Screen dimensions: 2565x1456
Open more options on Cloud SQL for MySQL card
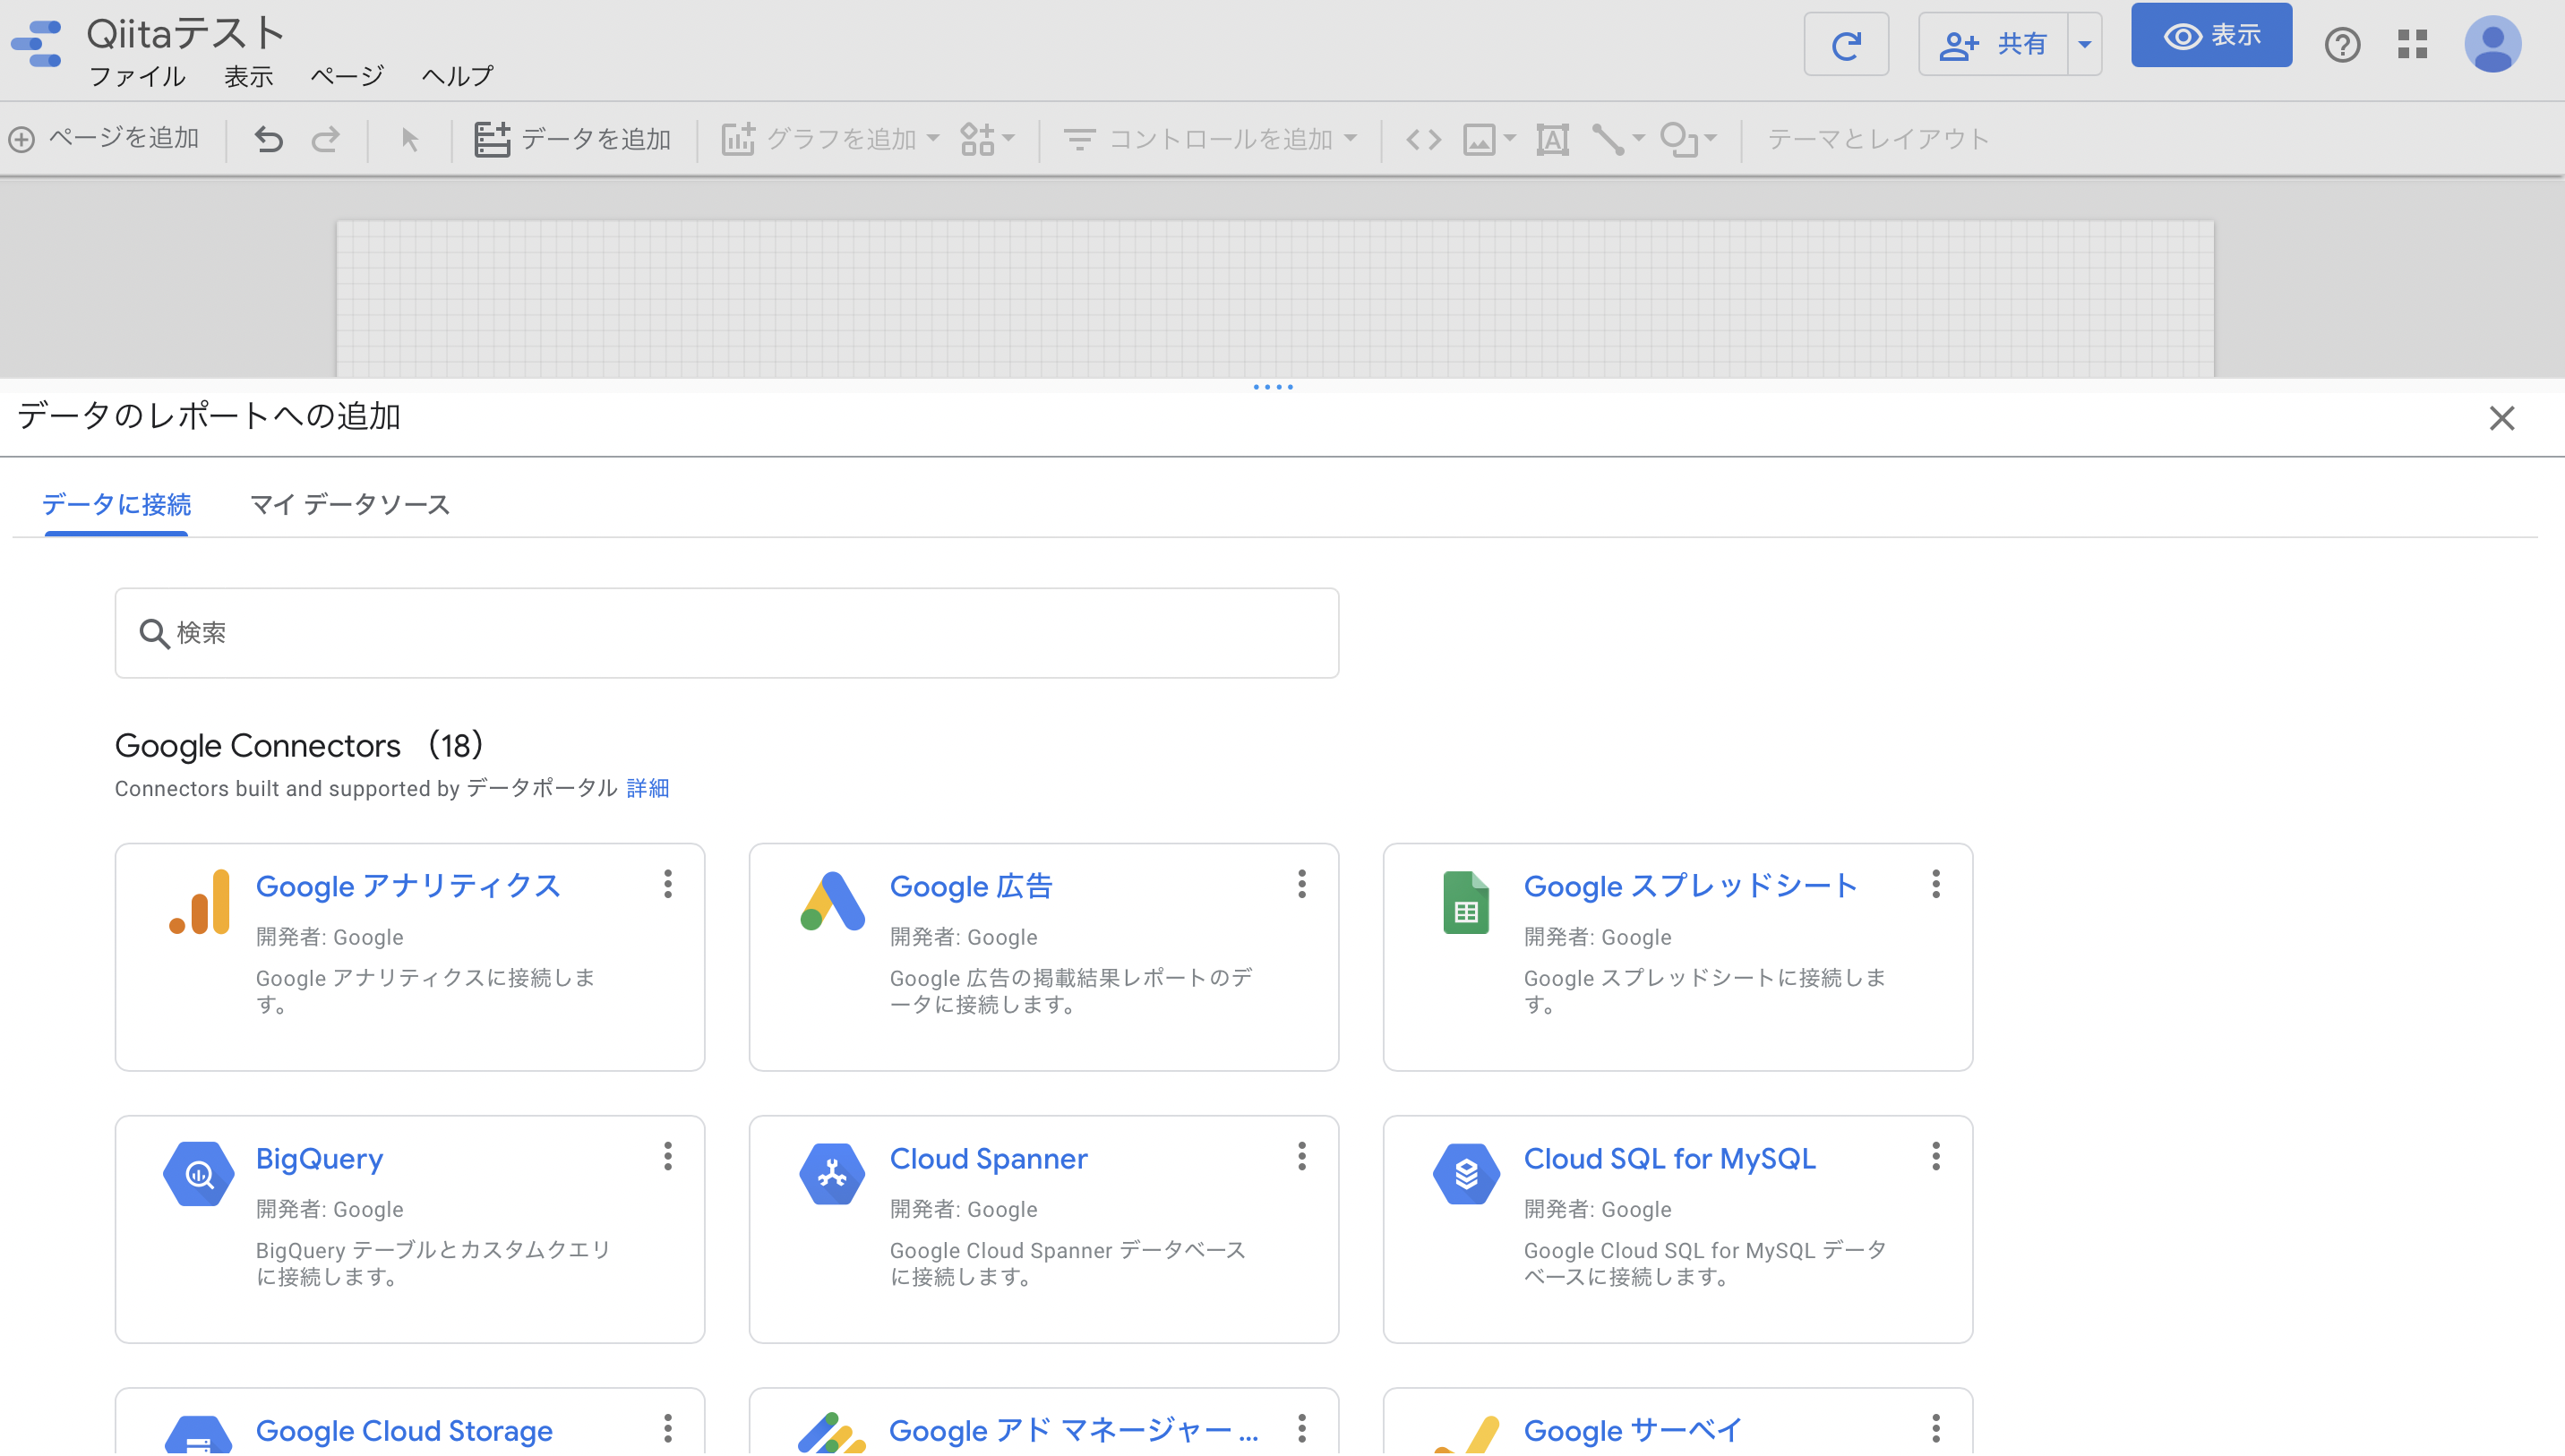[1936, 1156]
